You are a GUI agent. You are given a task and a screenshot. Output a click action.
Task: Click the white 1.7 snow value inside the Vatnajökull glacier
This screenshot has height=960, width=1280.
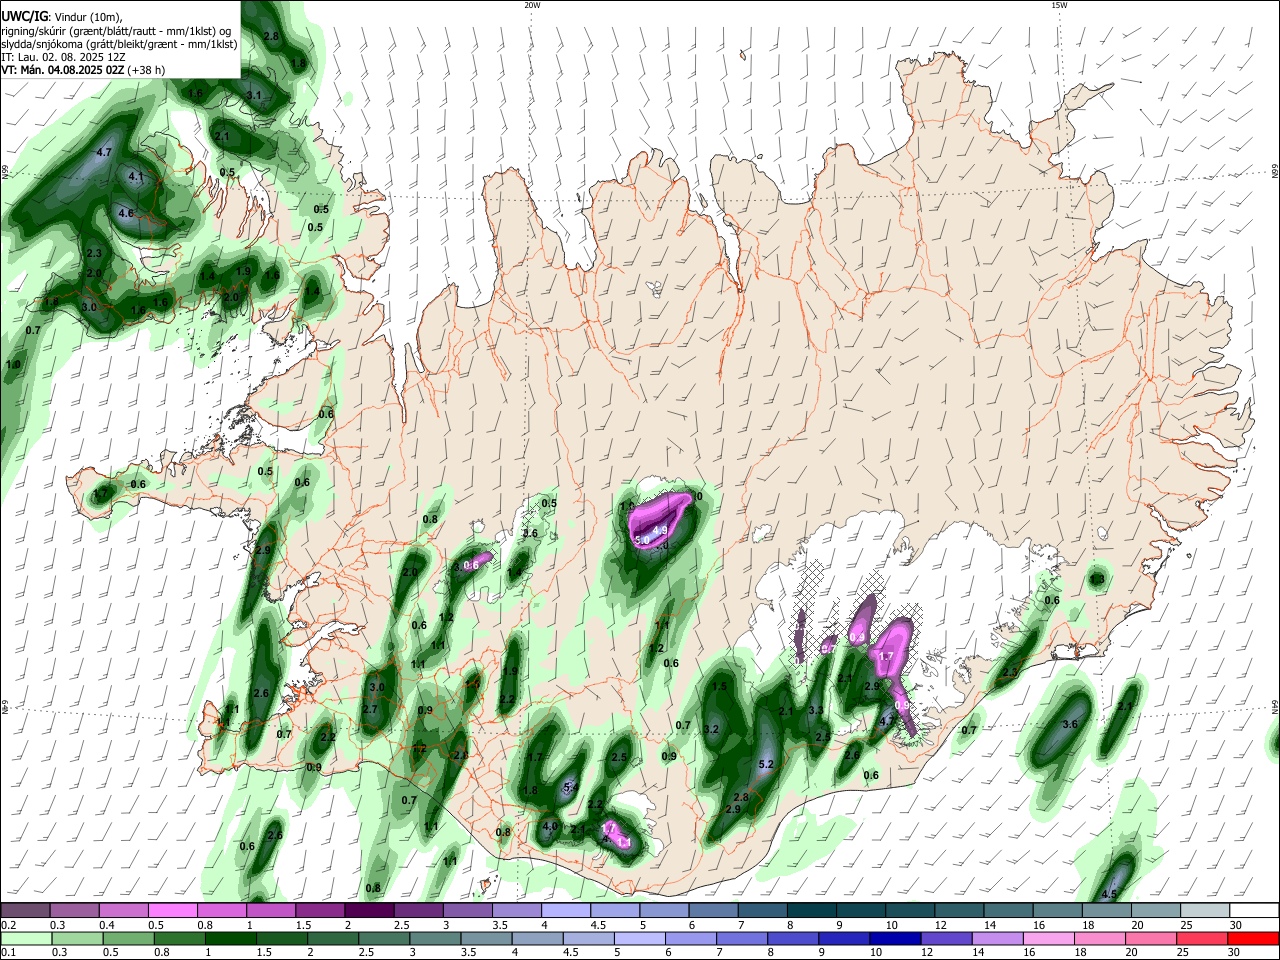885,656
